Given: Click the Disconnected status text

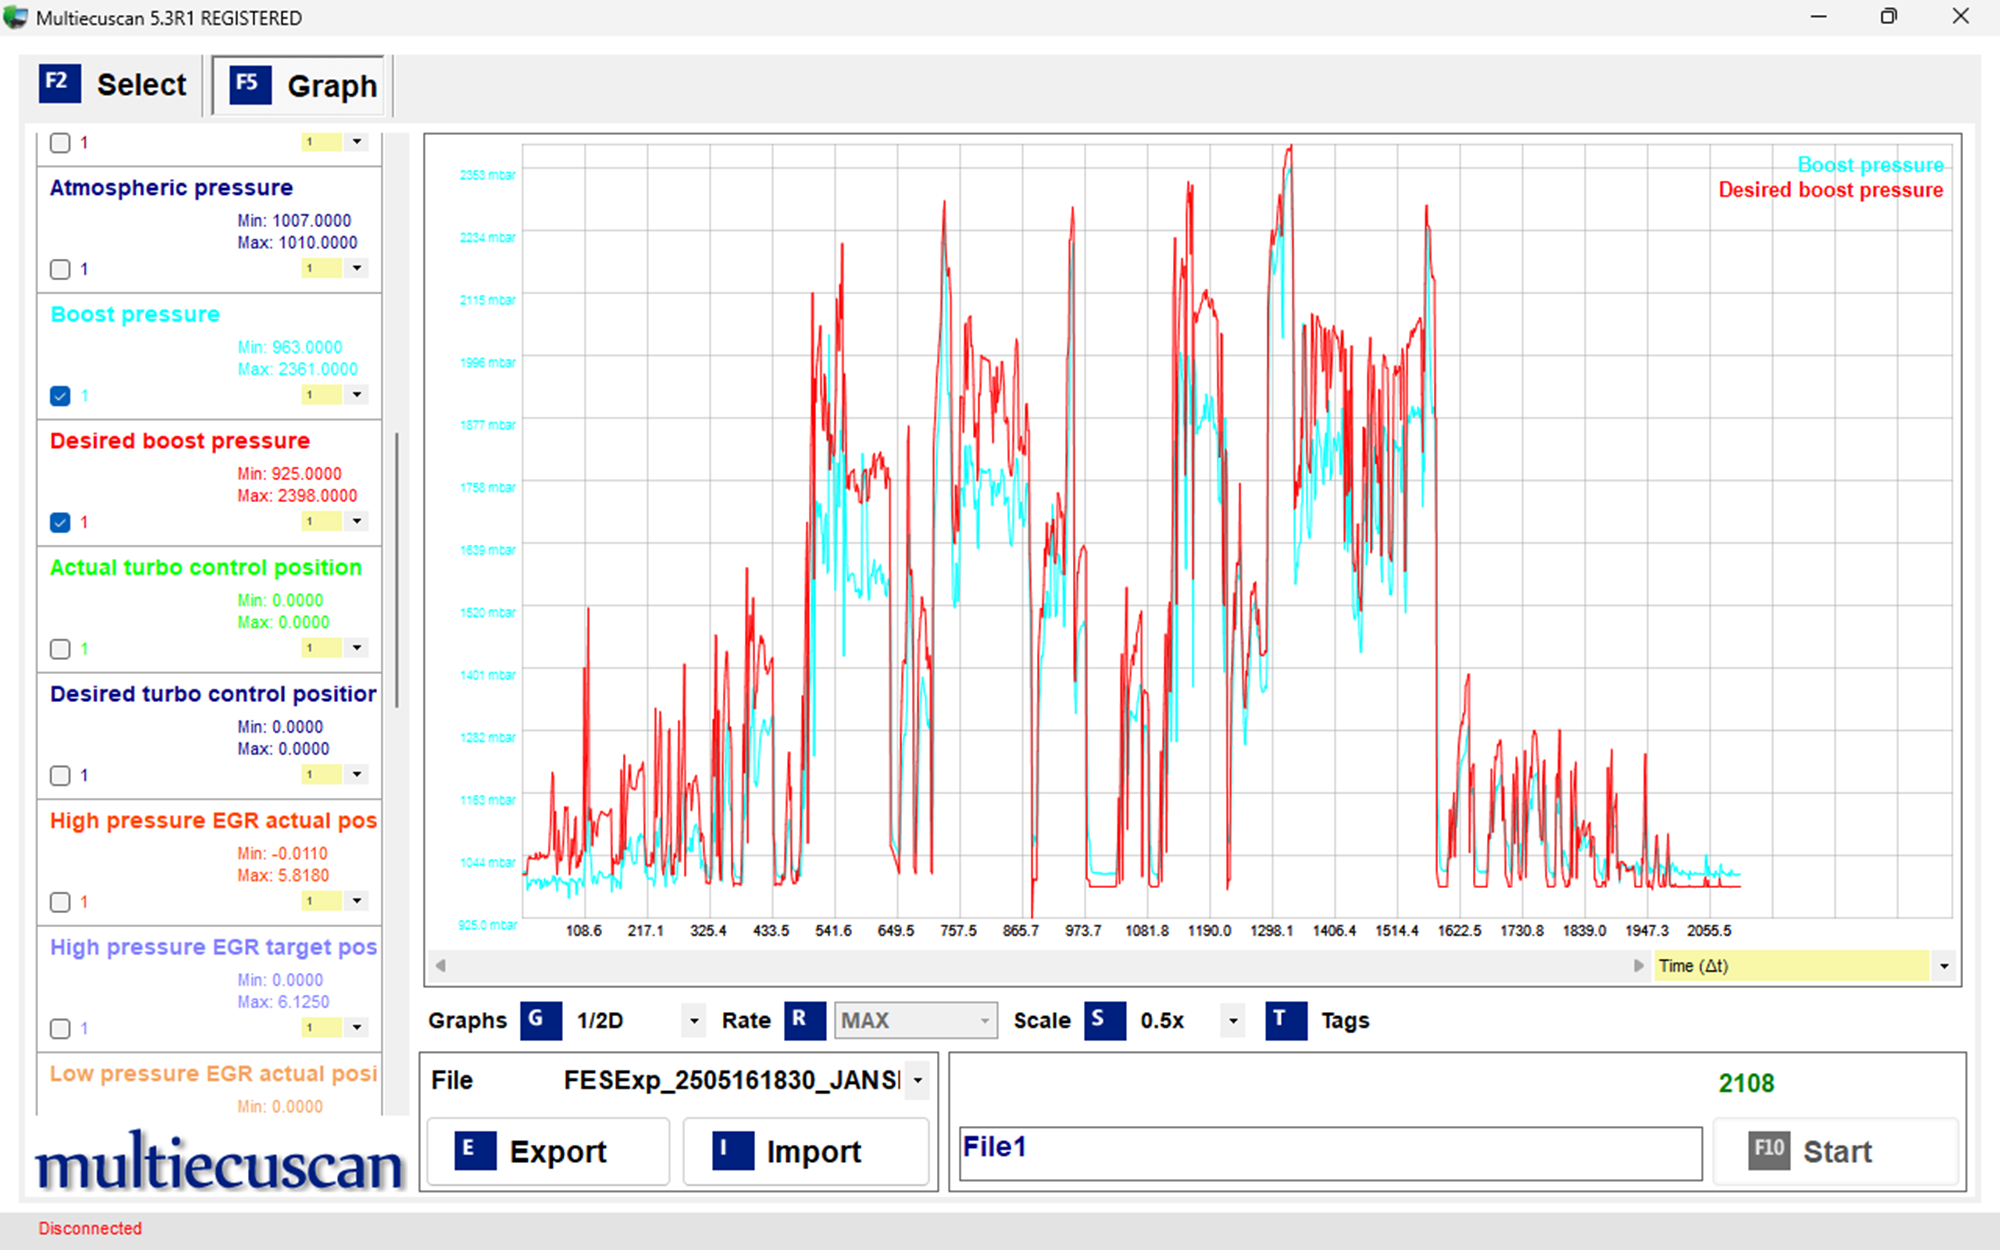Looking at the screenshot, I should [90, 1228].
